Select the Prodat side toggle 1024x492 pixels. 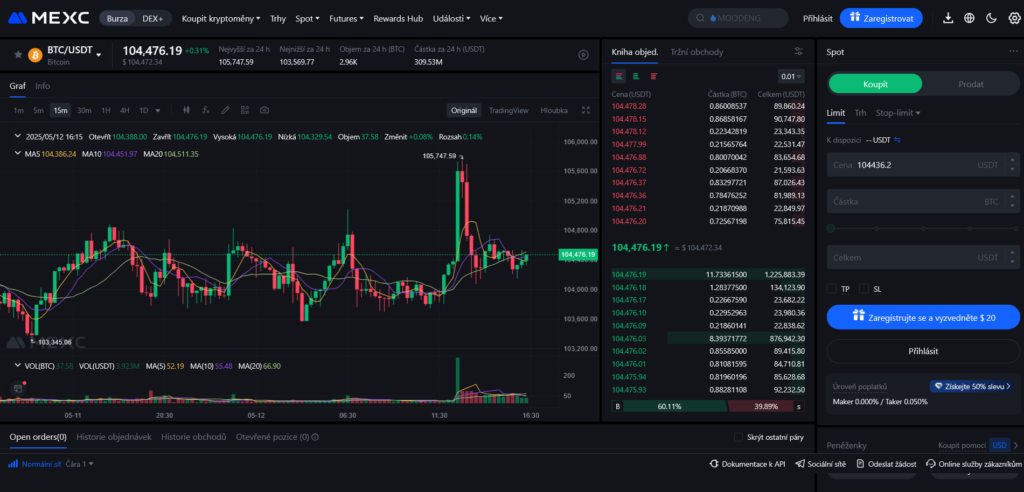click(x=970, y=84)
